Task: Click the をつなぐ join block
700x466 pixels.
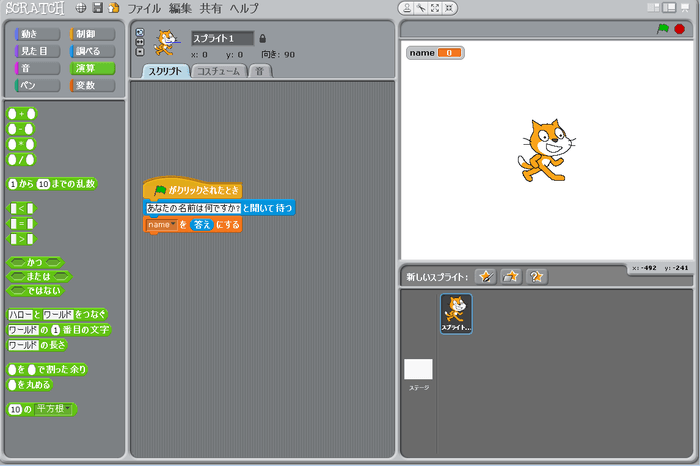Action: (58, 314)
